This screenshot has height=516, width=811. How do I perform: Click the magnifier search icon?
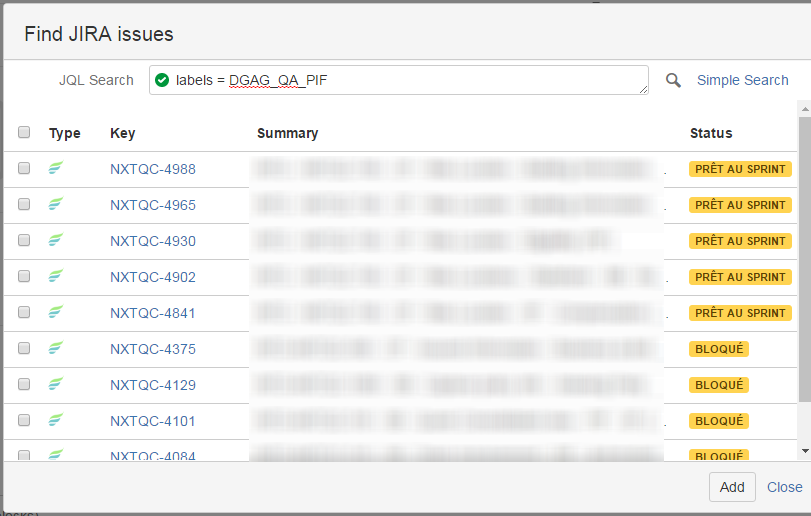point(673,80)
